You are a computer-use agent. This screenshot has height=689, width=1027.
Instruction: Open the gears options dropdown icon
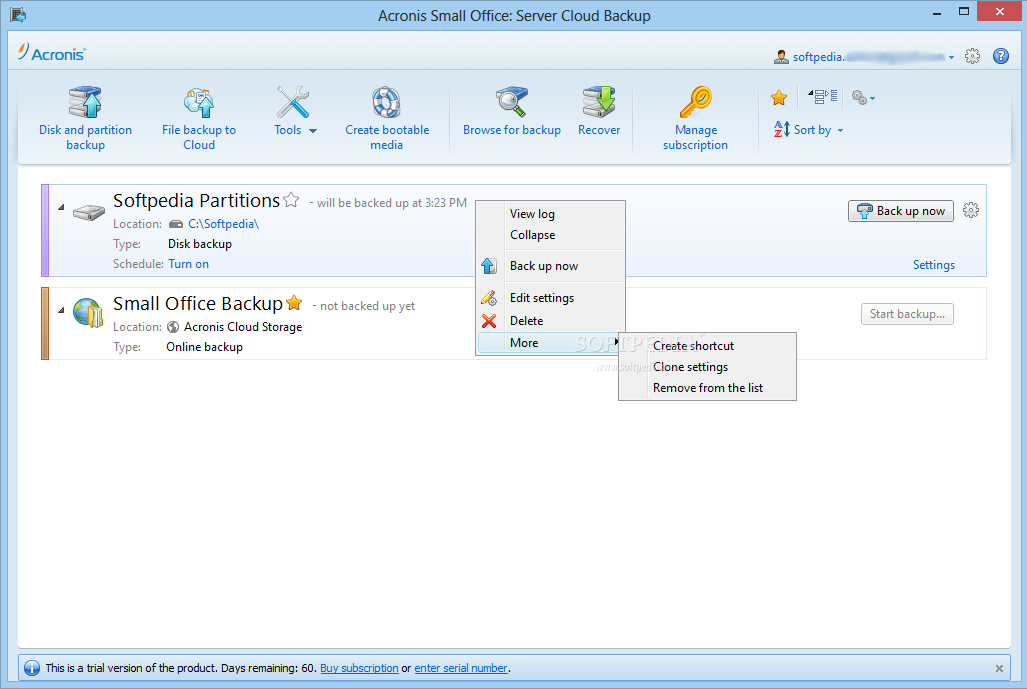click(863, 98)
